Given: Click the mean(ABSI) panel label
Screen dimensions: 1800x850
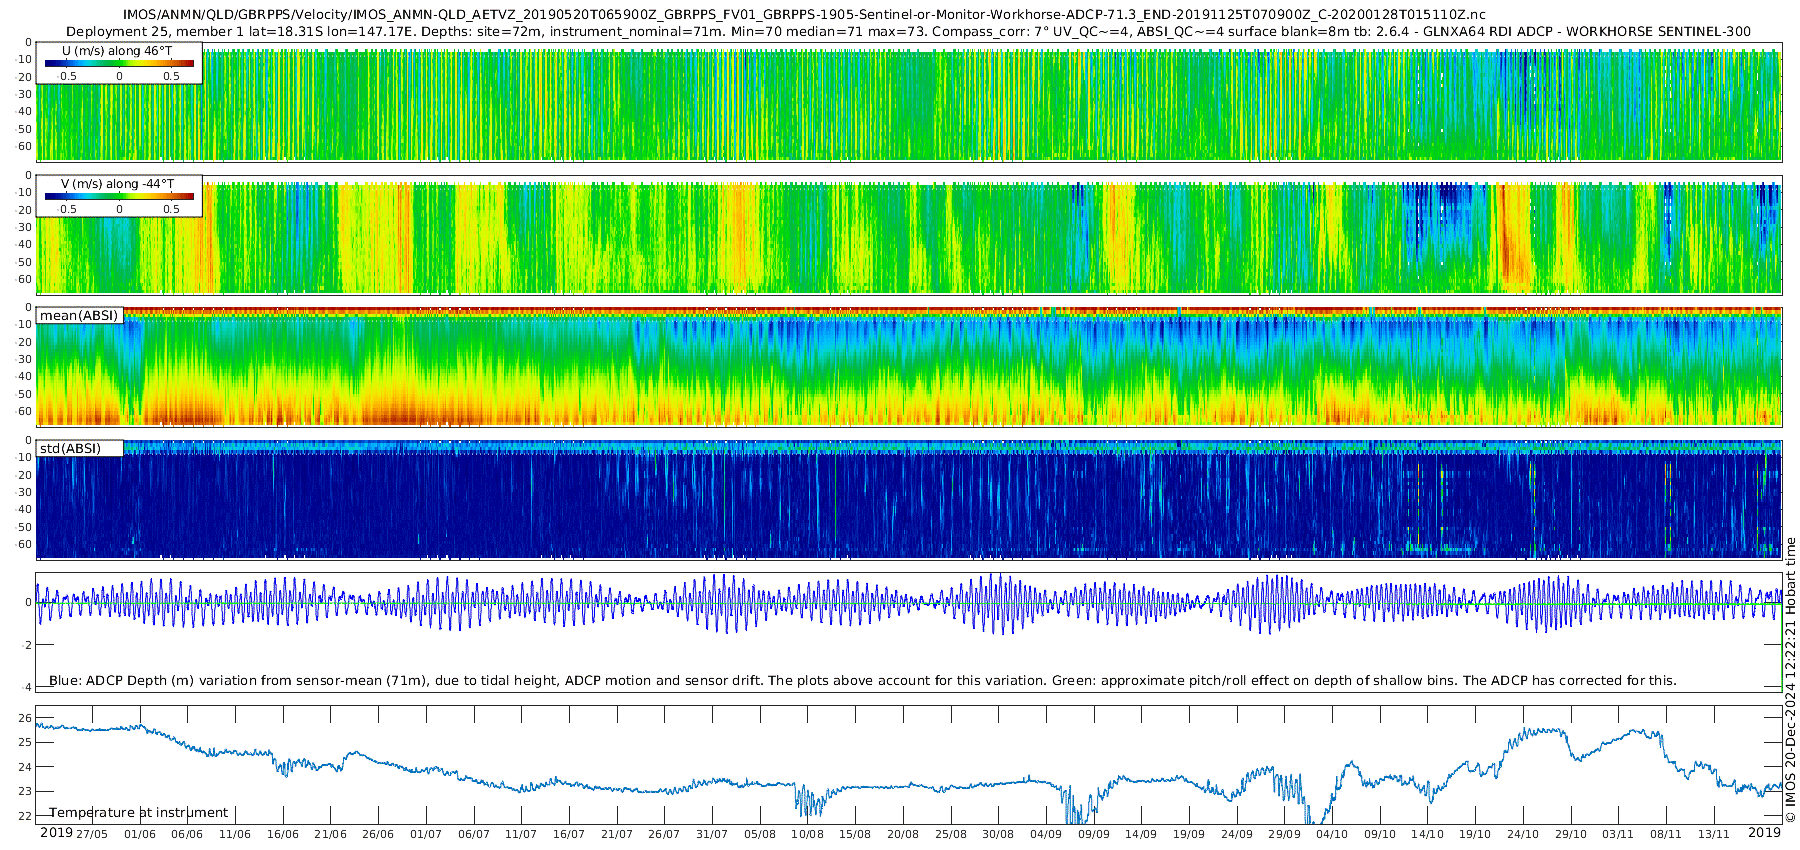Looking at the screenshot, I should pos(79,316).
